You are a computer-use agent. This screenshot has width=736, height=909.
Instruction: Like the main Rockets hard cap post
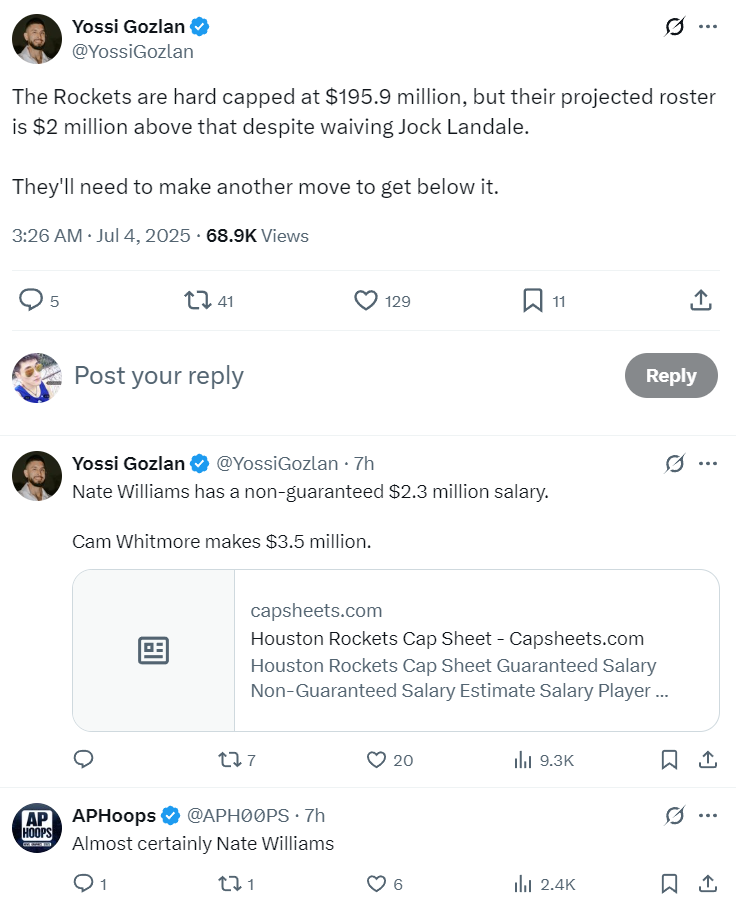point(366,300)
